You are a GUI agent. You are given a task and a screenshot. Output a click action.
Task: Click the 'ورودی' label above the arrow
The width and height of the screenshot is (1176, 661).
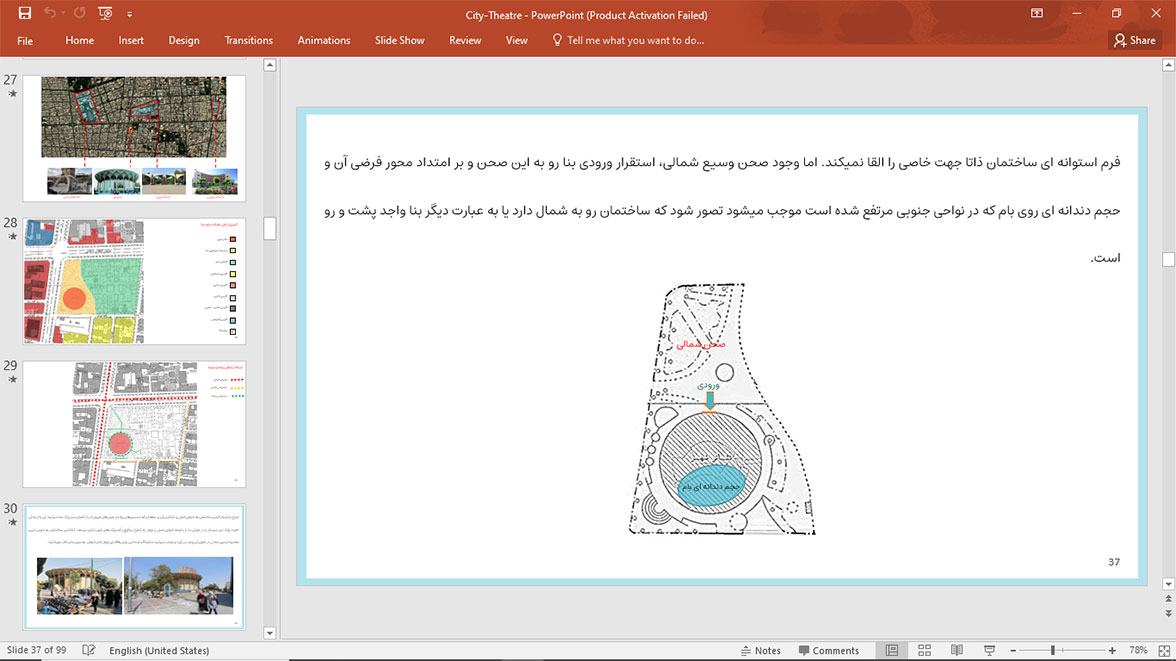click(708, 385)
